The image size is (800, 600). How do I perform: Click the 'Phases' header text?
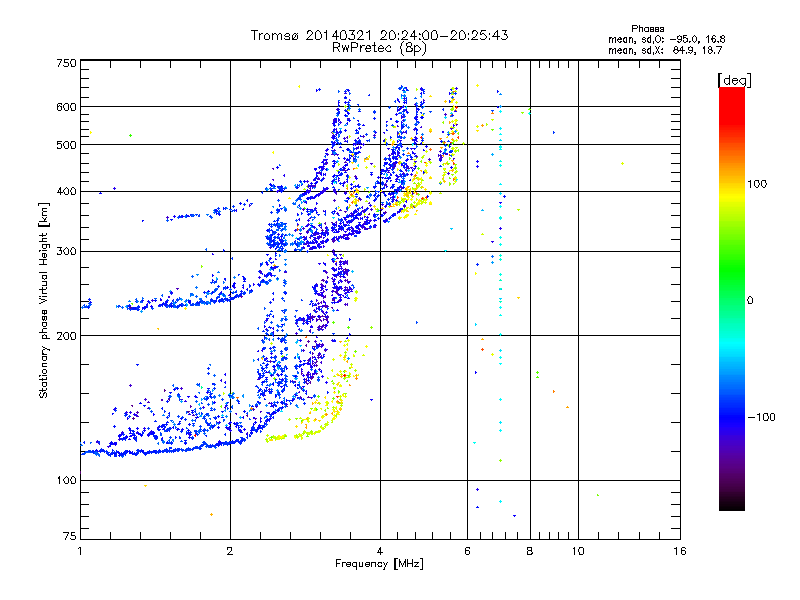click(x=647, y=29)
